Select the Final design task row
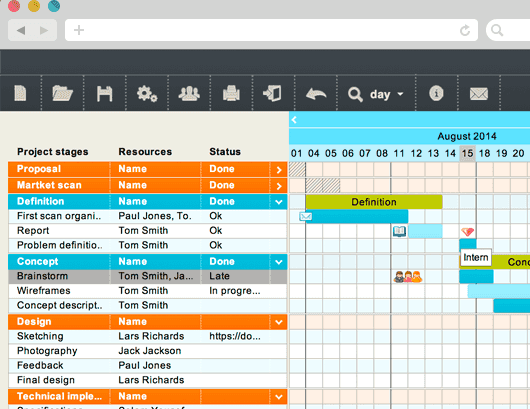Screen dimensions: 530x409 [x=148, y=380]
